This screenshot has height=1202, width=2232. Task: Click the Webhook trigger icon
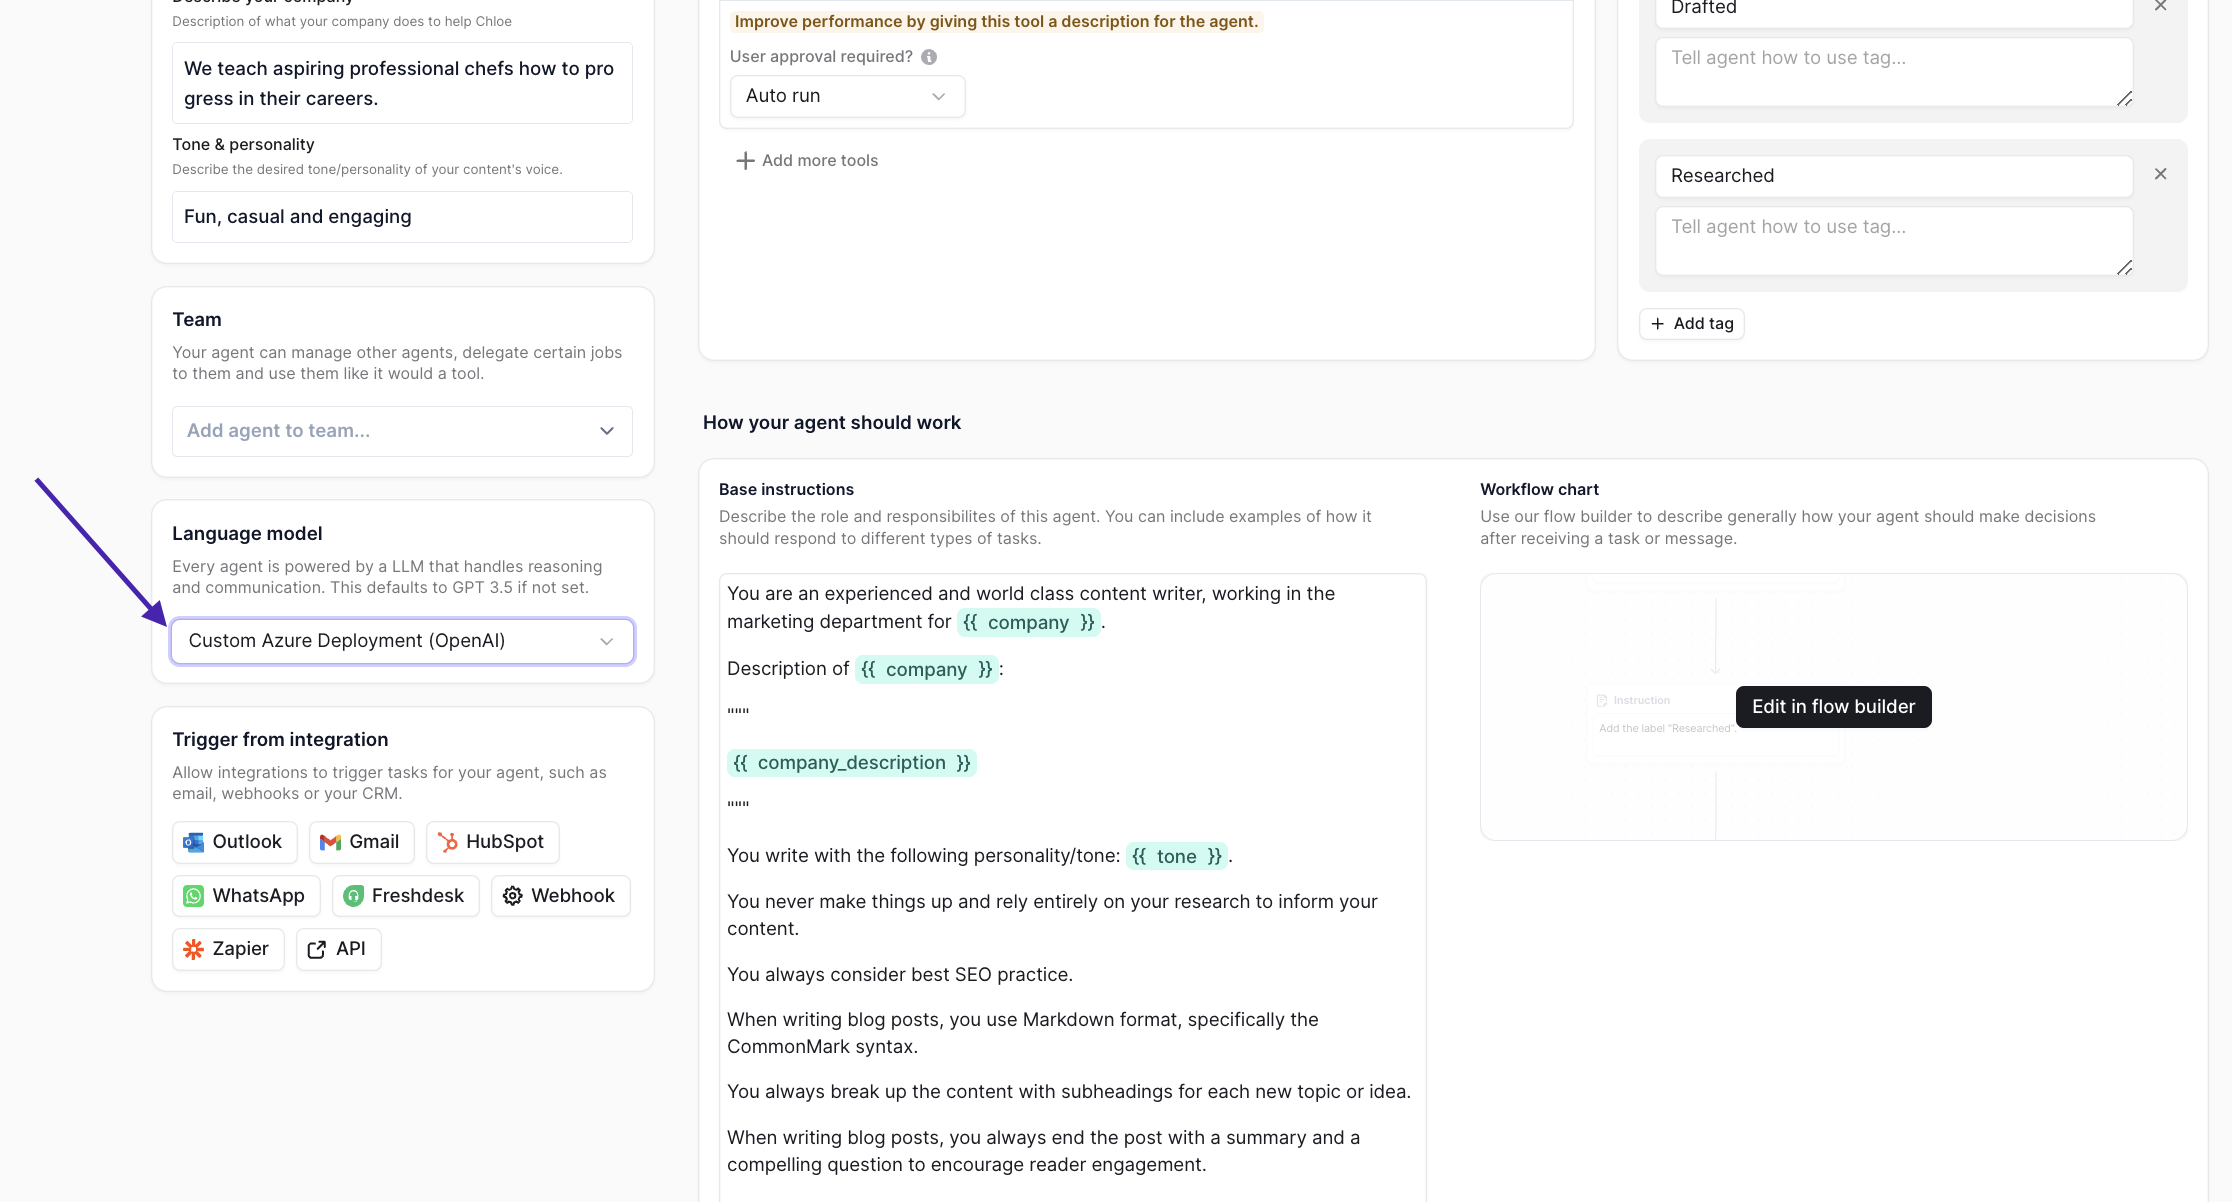(x=513, y=895)
